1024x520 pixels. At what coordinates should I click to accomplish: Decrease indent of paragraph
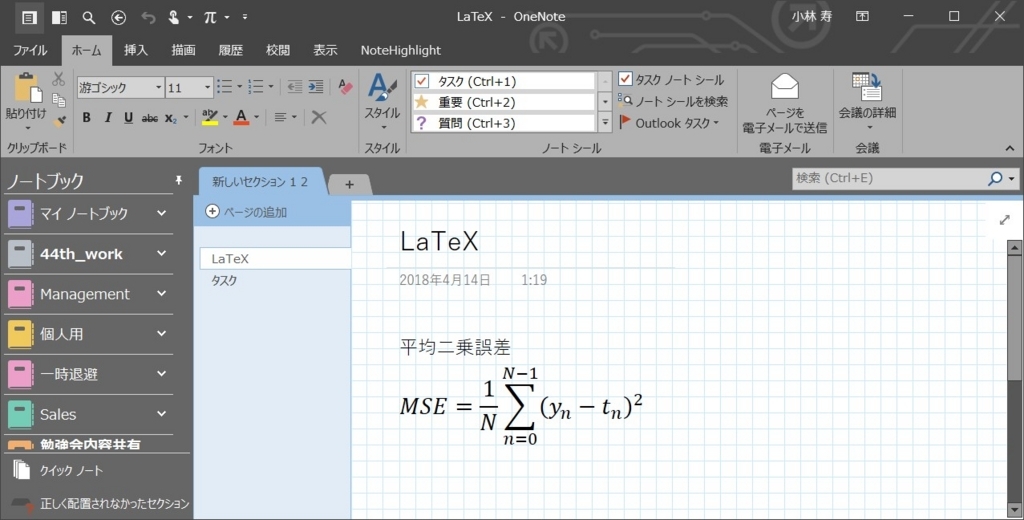tap(295, 87)
